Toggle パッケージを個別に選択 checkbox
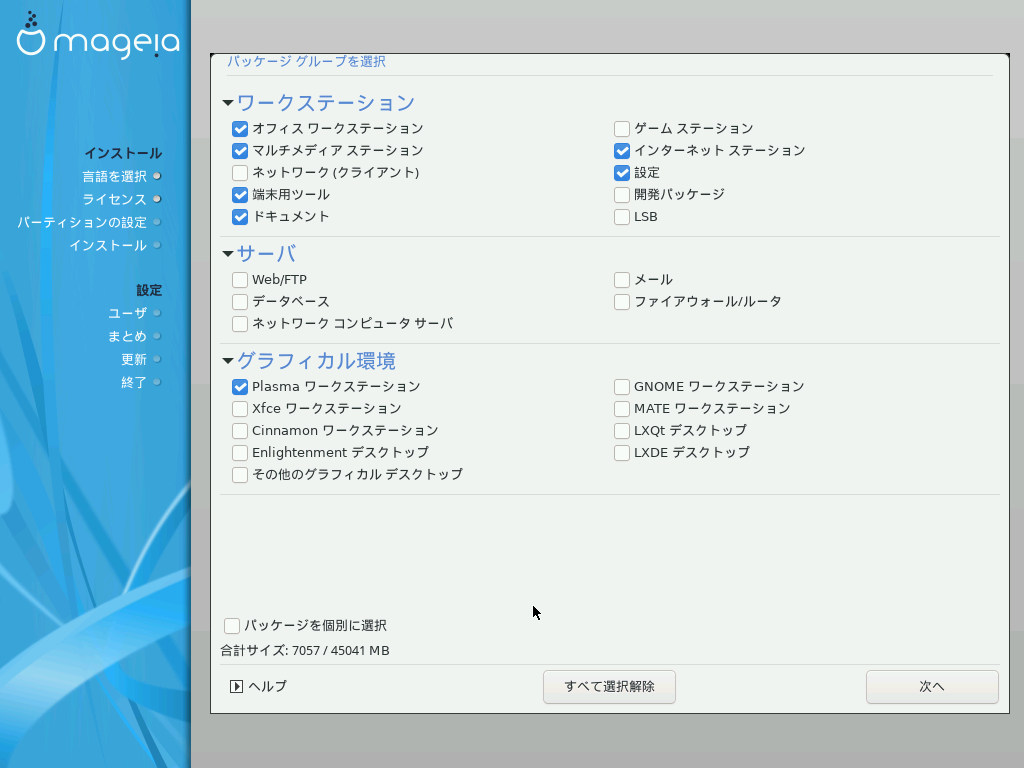The height and width of the screenshot is (768, 1024). [232, 626]
